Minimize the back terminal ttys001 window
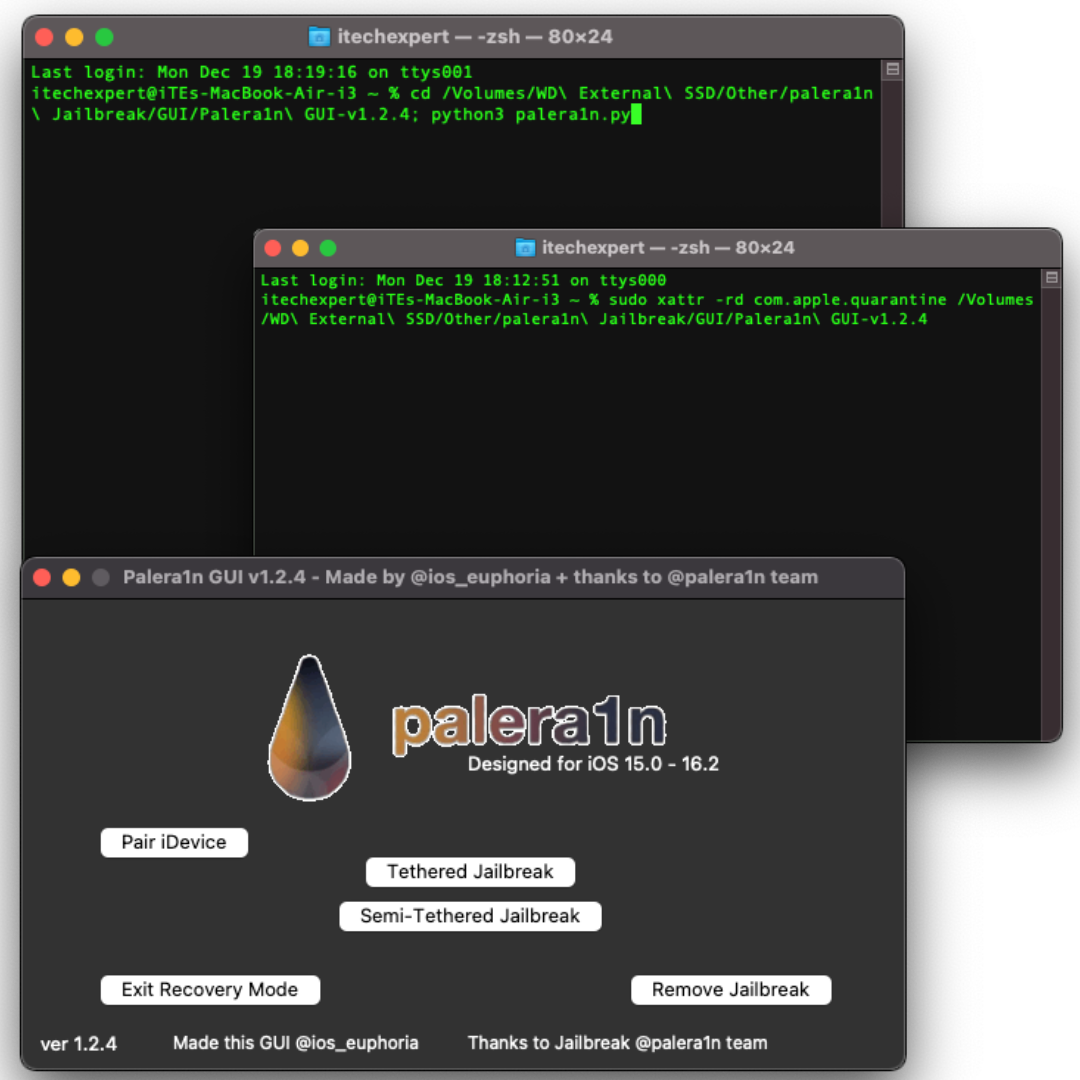Screen dimensions: 1080x1080 [x=74, y=37]
